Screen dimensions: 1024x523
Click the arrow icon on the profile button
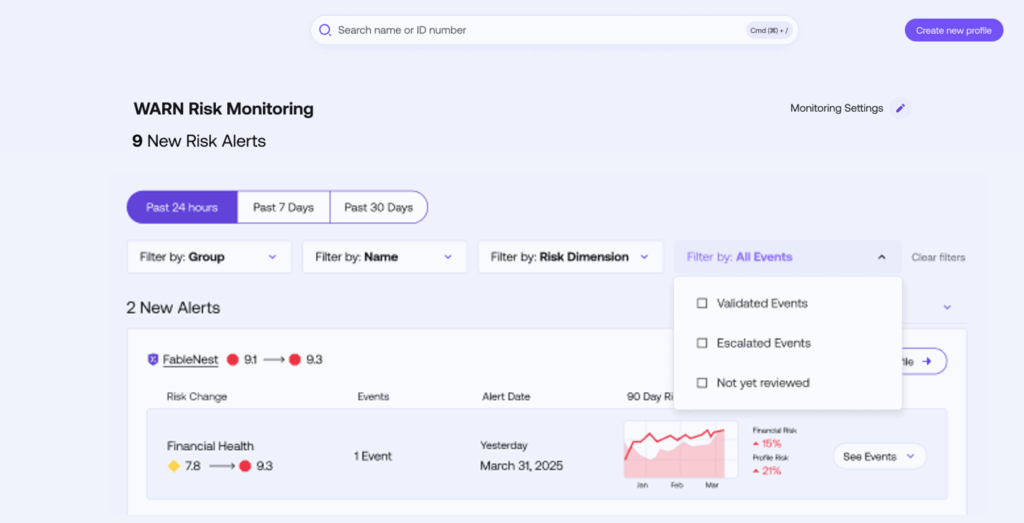pyautogui.click(x=927, y=361)
